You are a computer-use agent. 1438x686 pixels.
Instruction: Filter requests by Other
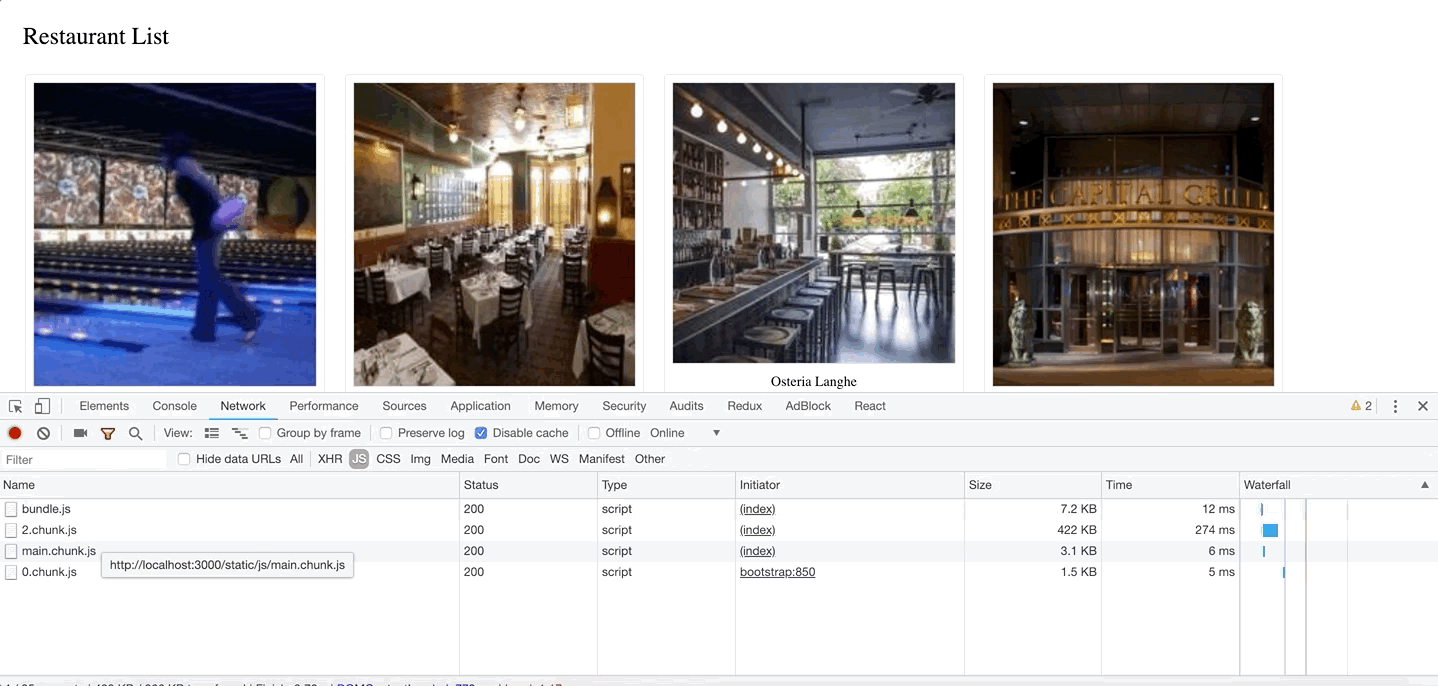tap(650, 459)
